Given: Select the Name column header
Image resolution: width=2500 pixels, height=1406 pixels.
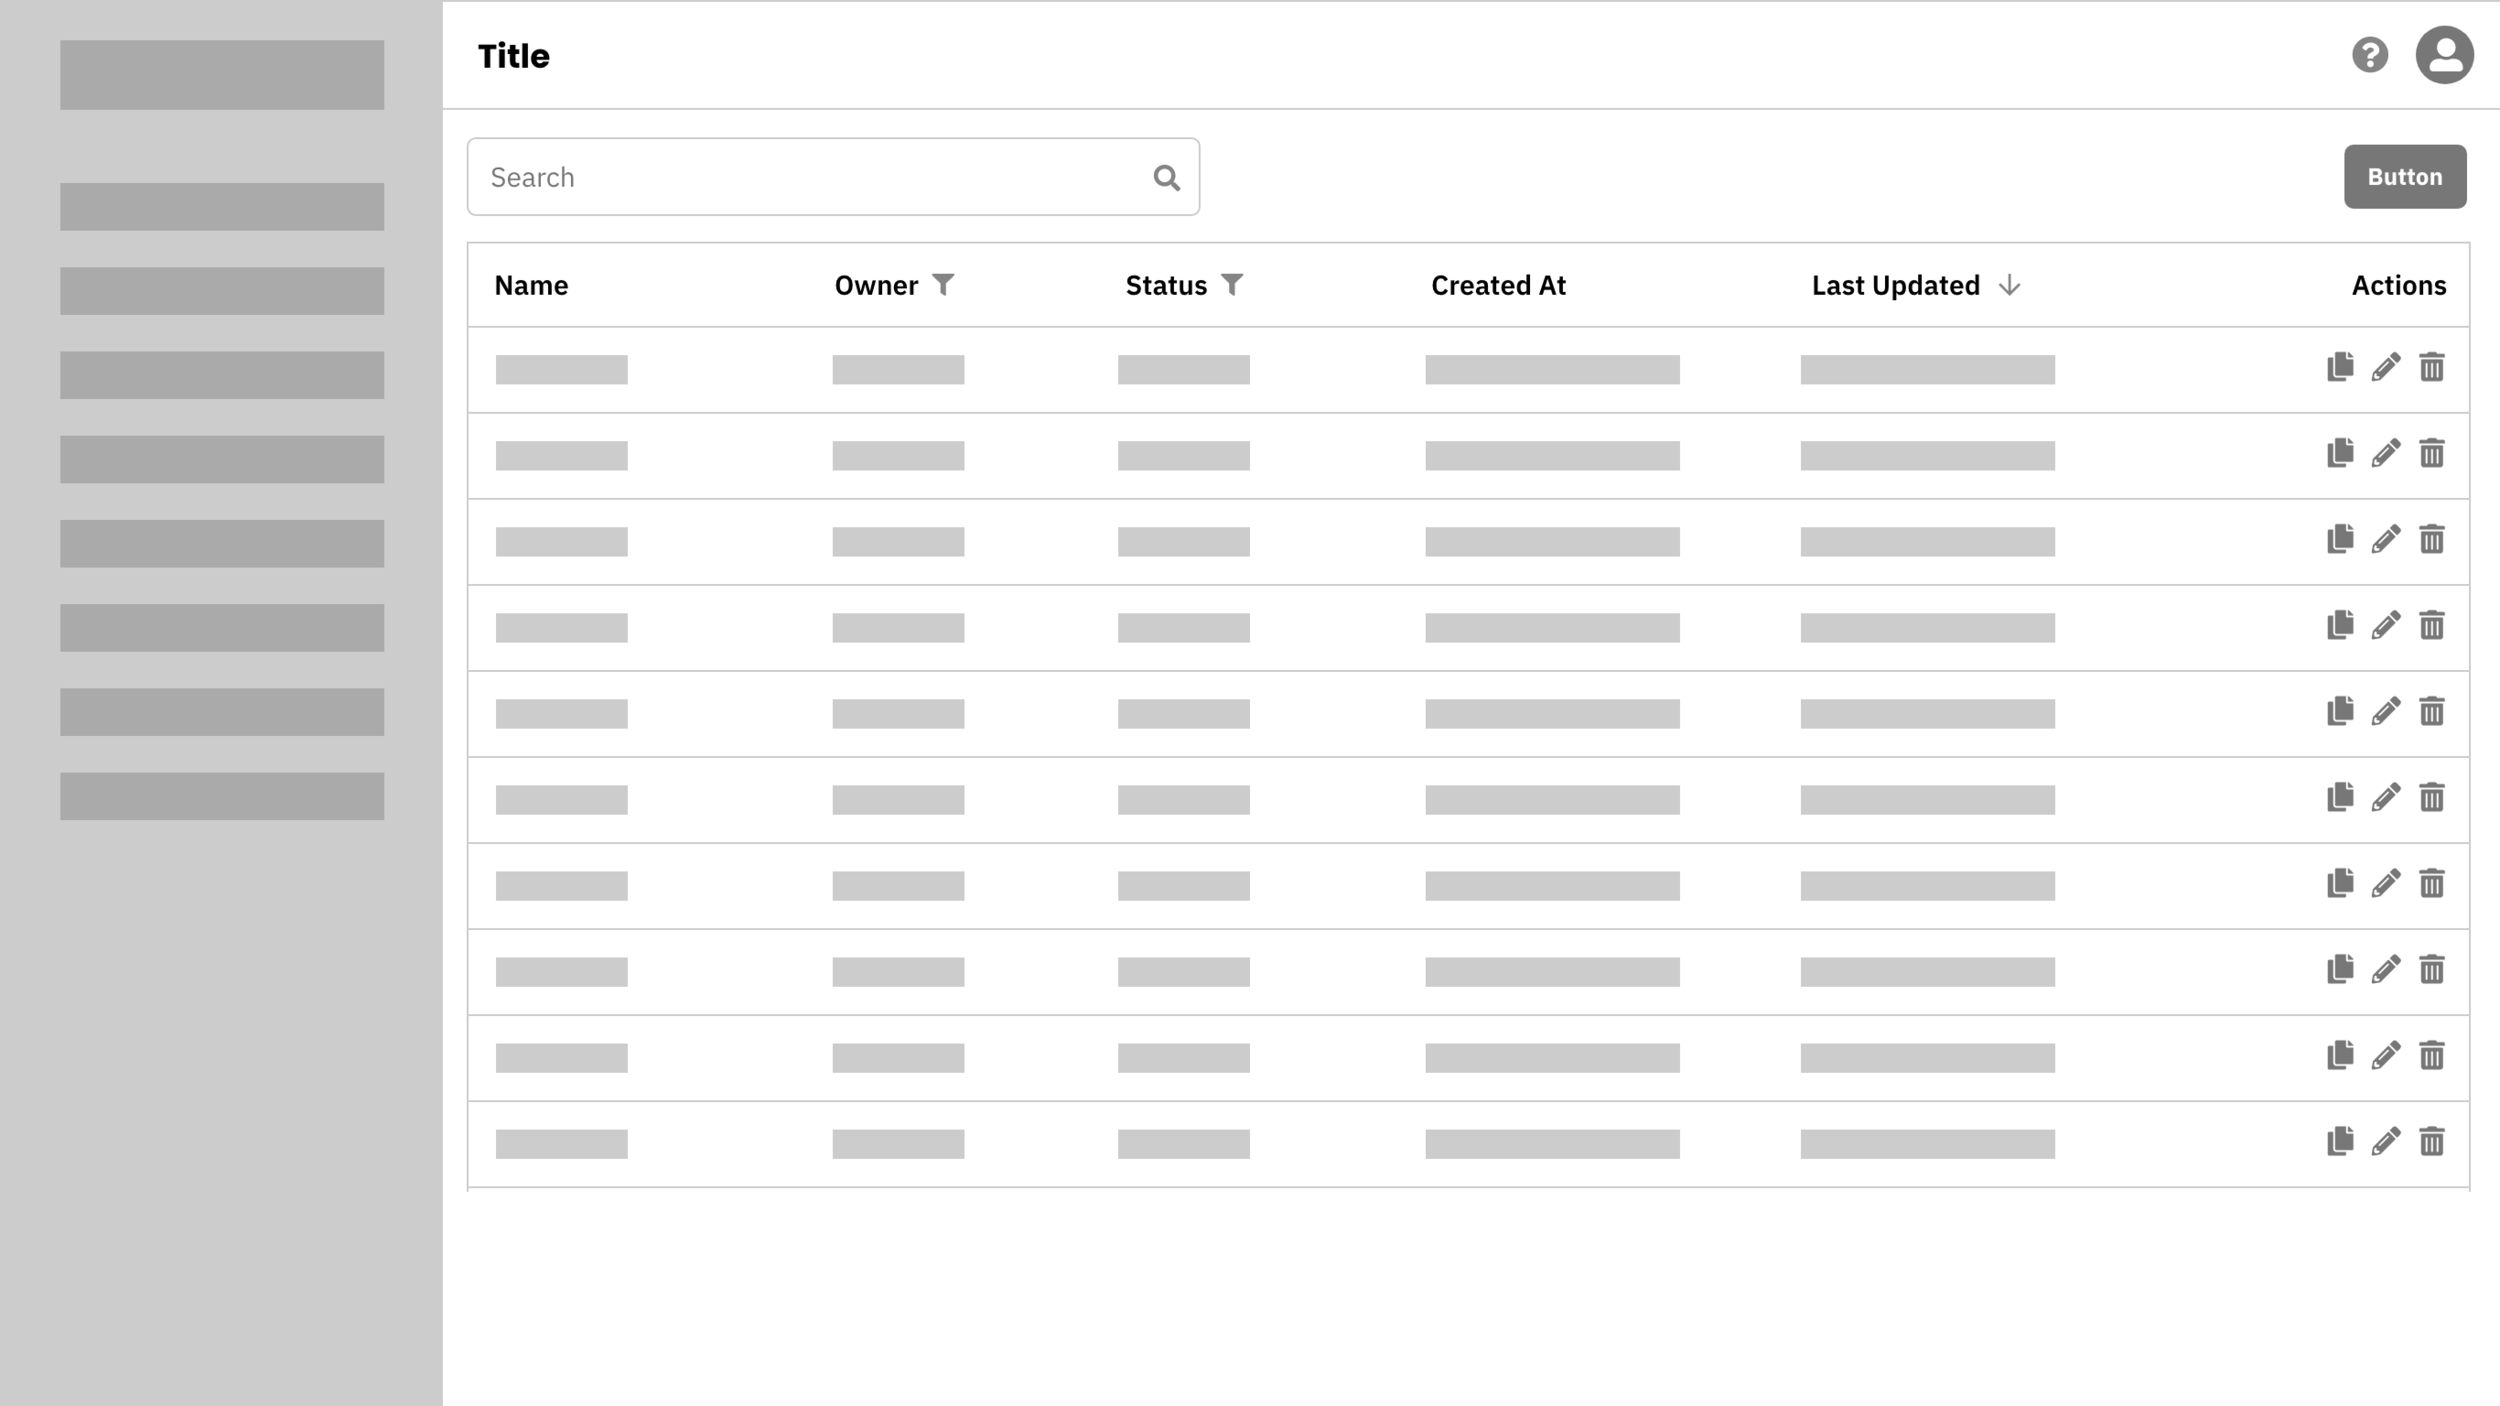Looking at the screenshot, I should (x=533, y=284).
